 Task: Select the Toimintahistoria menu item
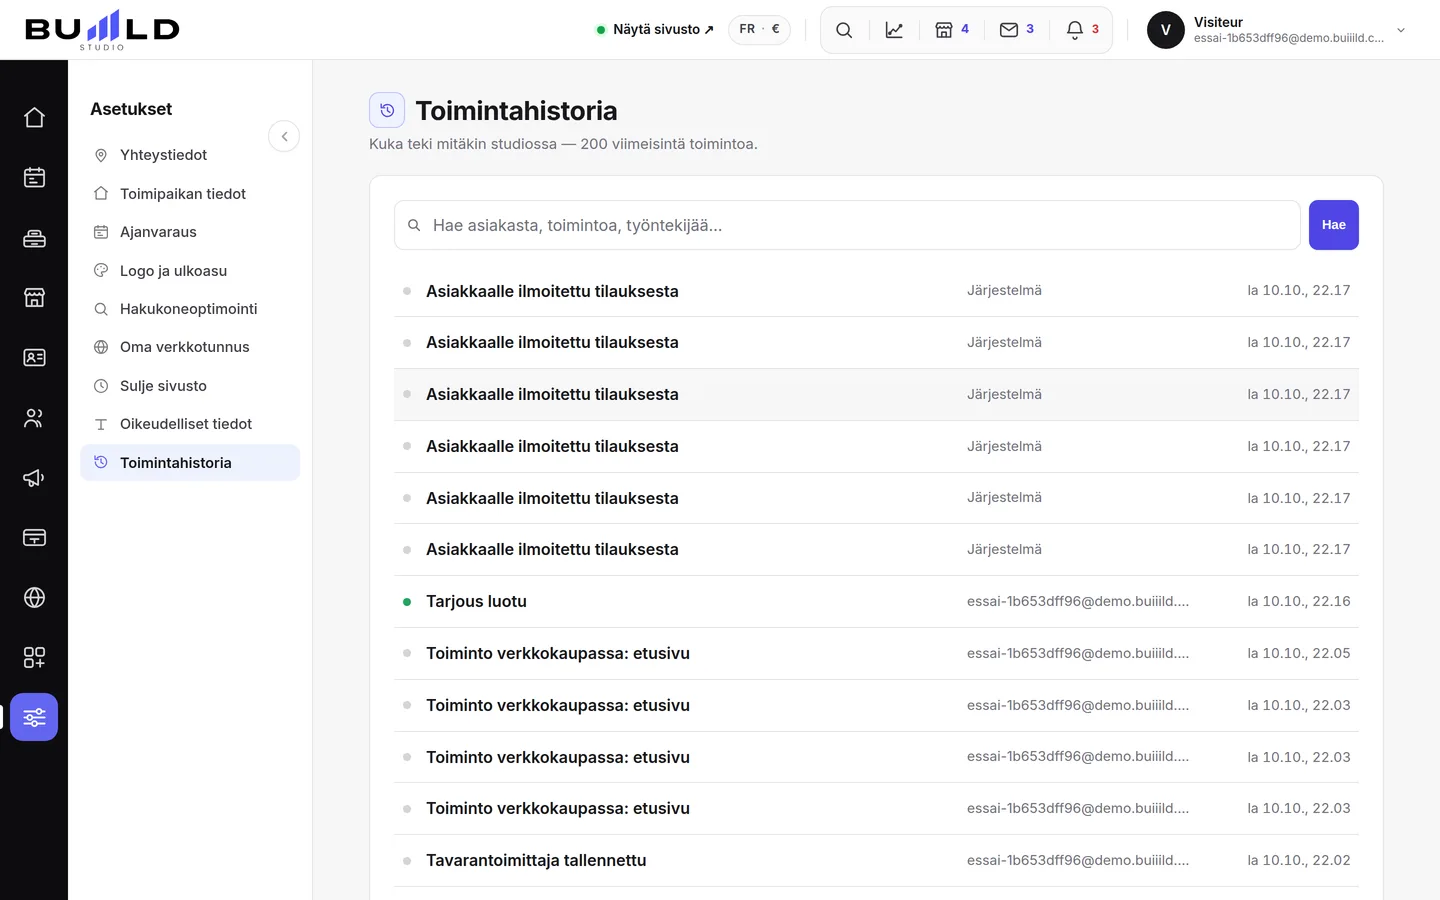pos(190,463)
